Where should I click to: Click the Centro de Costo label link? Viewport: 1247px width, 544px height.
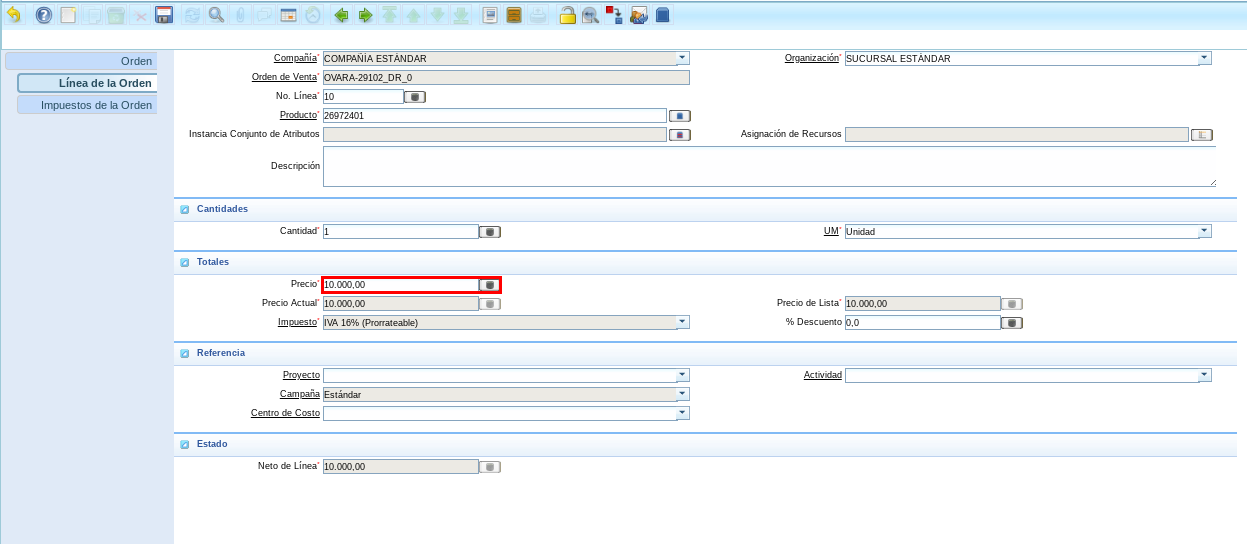click(285, 413)
